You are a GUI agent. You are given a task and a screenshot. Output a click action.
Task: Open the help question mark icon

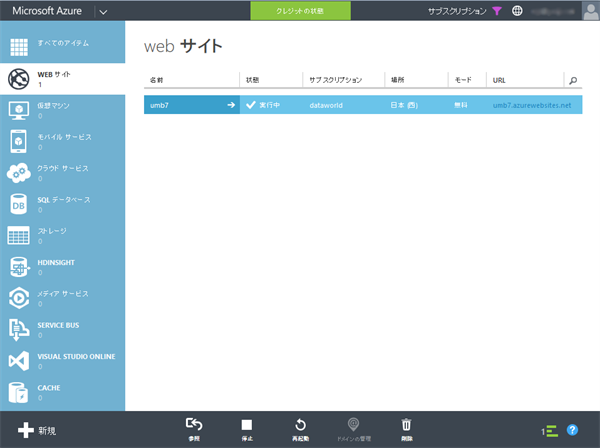(x=573, y=430)
